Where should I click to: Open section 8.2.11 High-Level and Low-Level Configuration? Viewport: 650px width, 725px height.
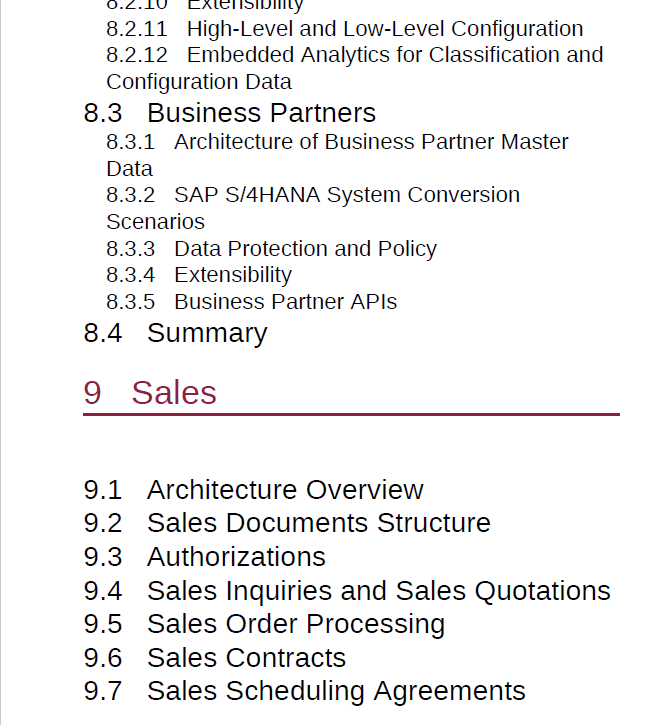[x=344, y=29]
